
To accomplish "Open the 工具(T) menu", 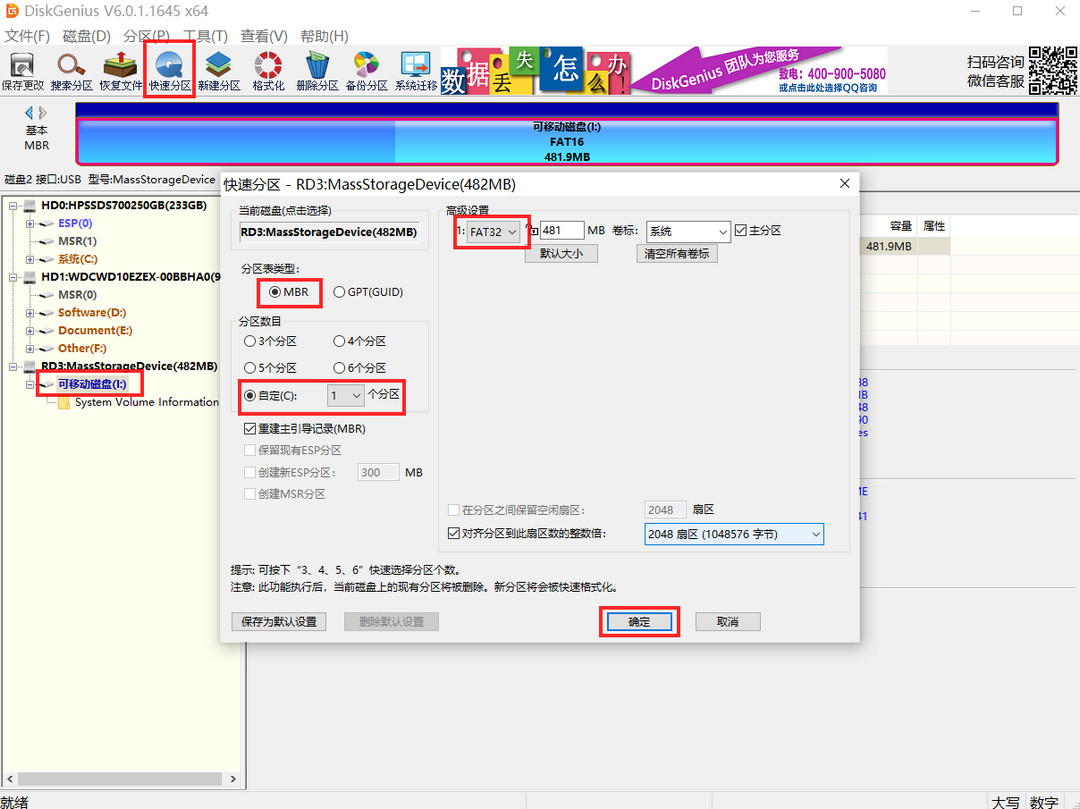I will tap(204, 35).
